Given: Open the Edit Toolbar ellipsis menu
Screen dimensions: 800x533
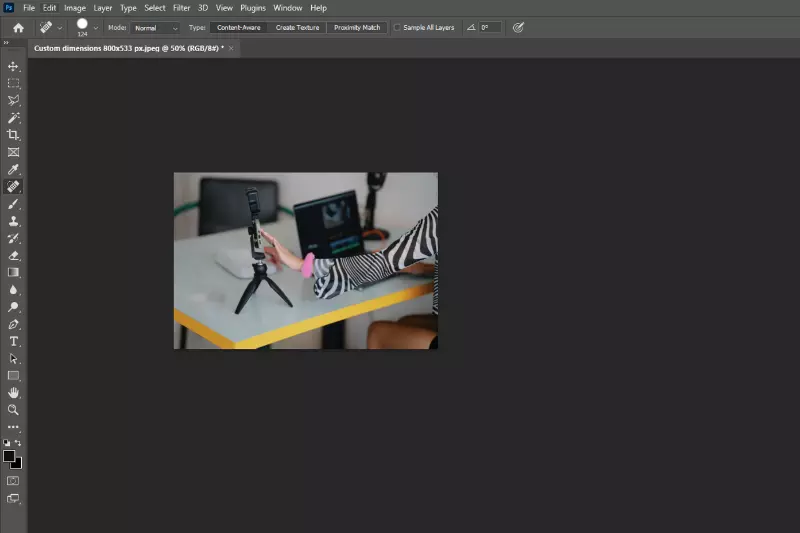Looking at the screenshot, I should tap(13, 427).
